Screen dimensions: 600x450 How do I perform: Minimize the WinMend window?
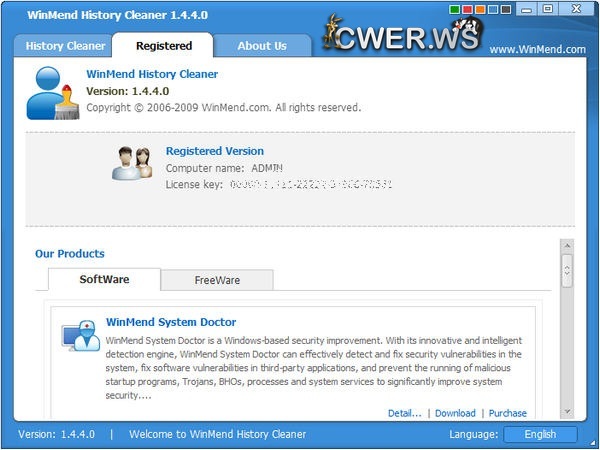(527, 9)
